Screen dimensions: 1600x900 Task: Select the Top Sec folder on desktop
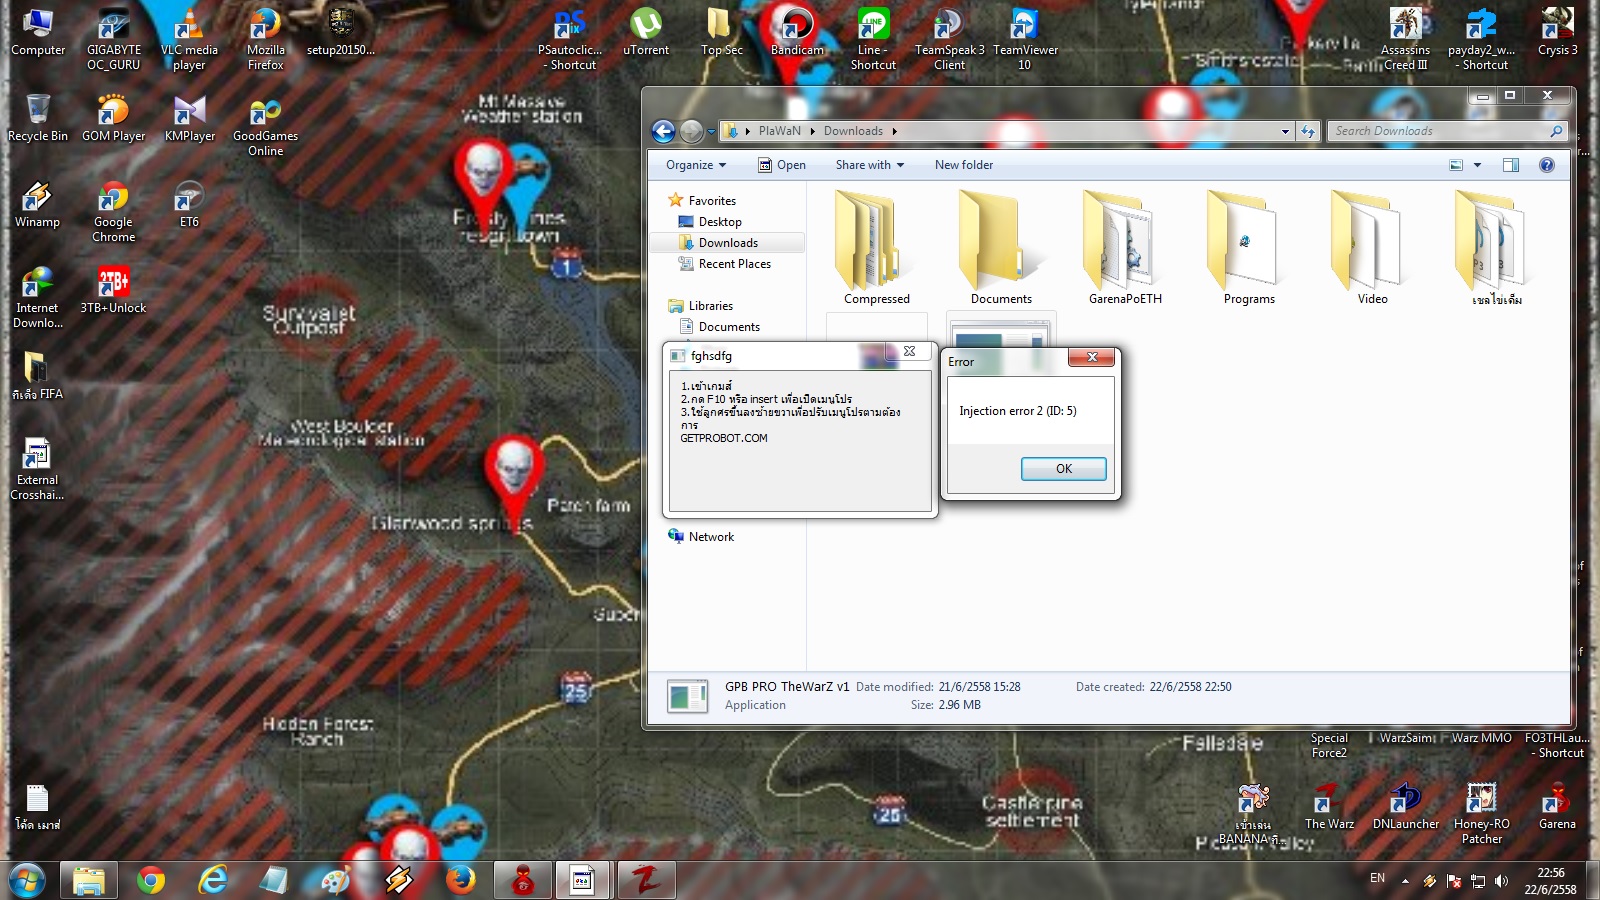point(721,32)
